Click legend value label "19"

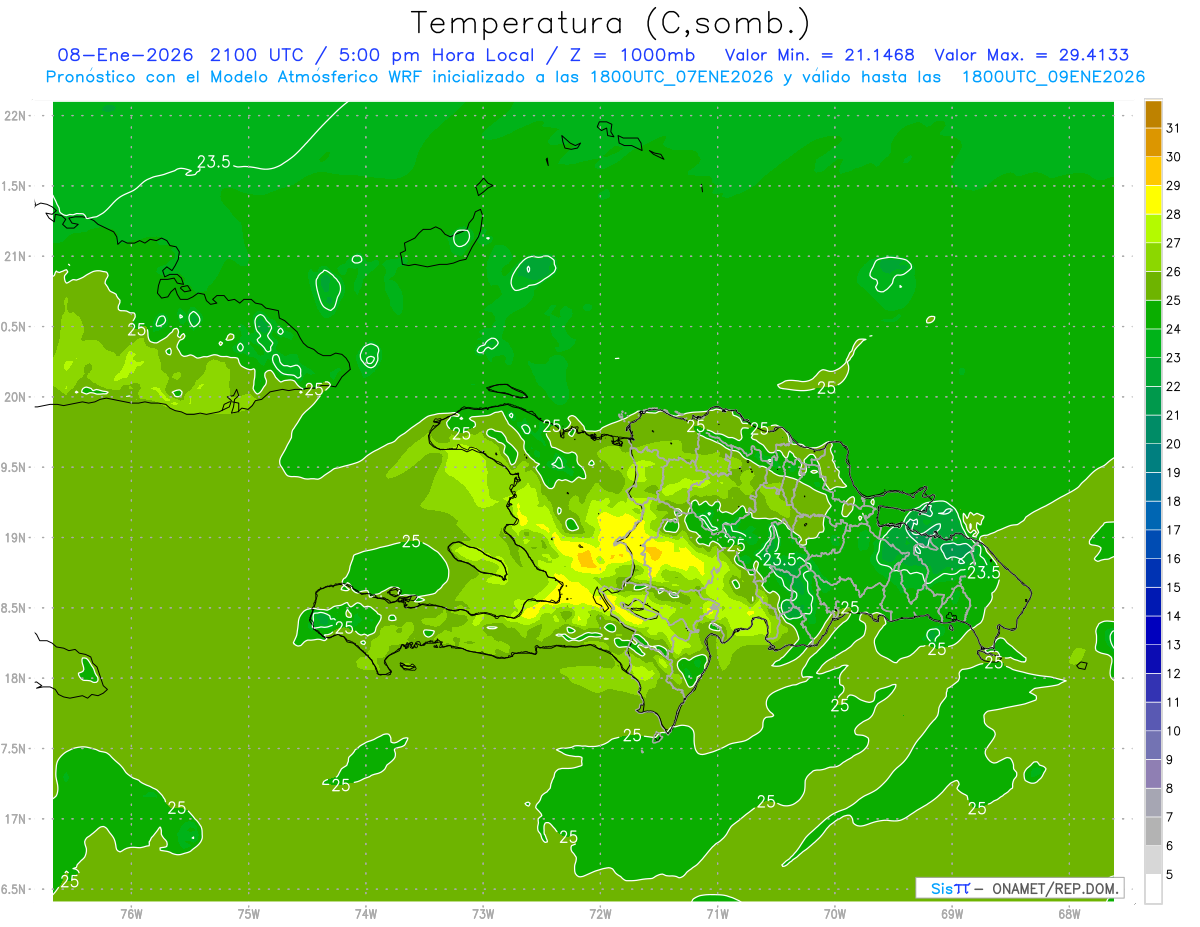pos(1174,473)
